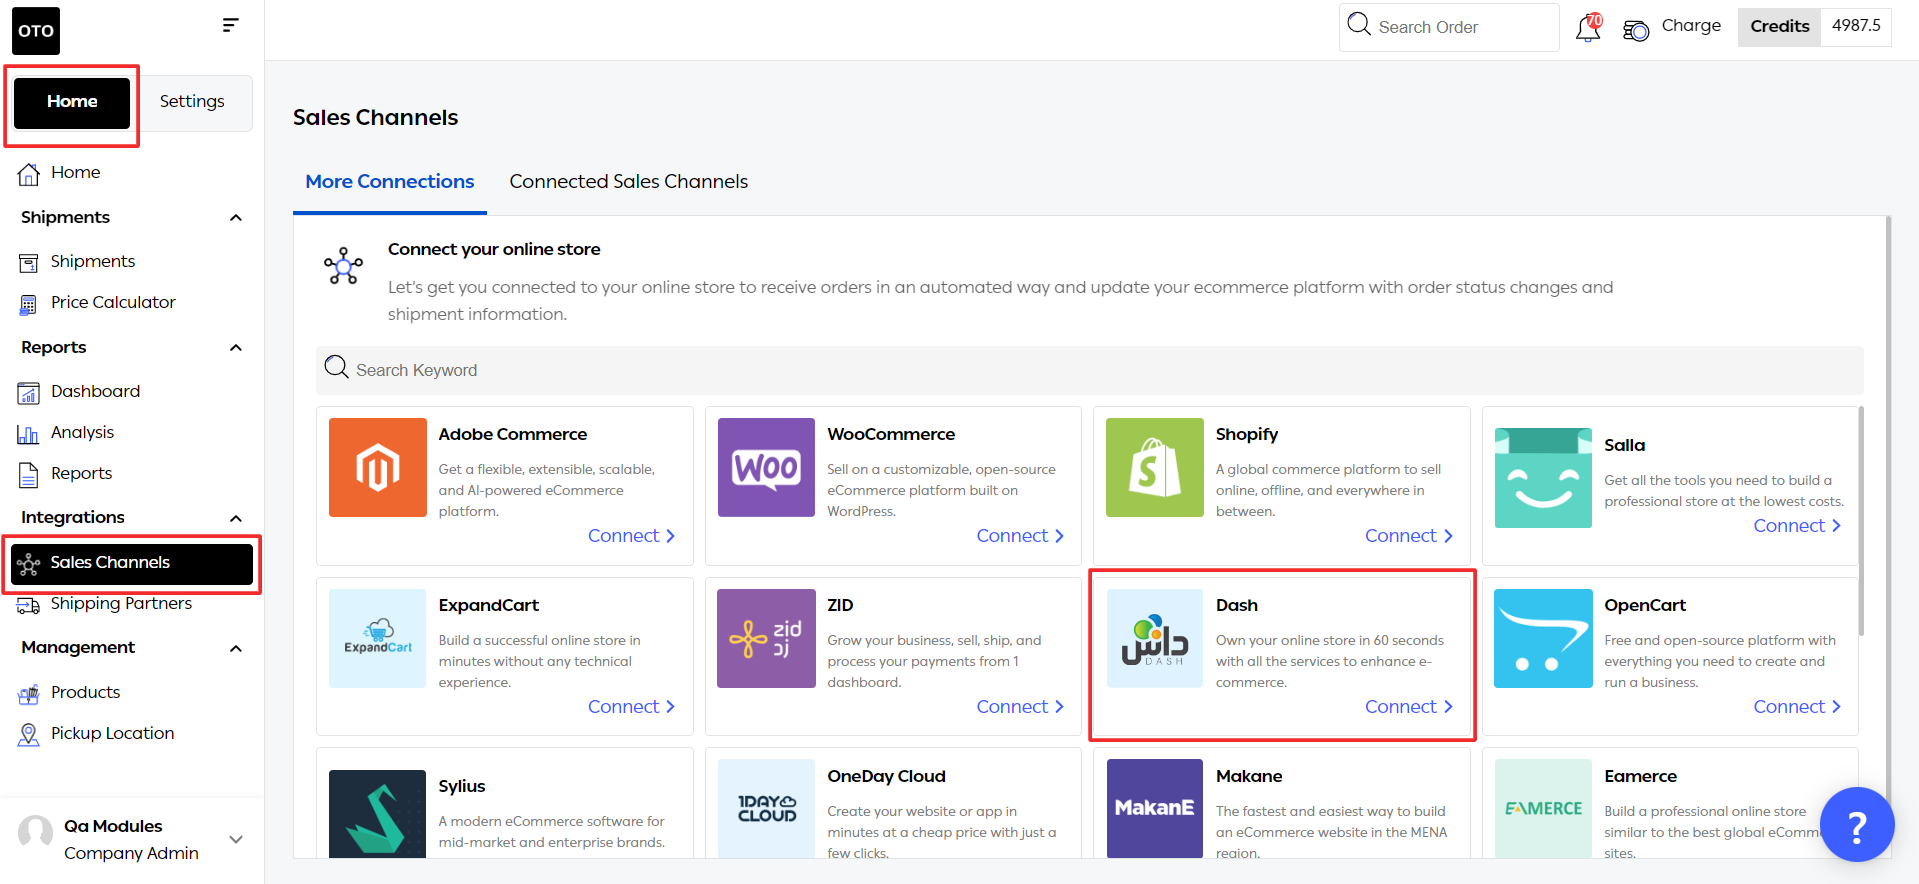Screen dimensions: 1919x884
Task: Click the Charge coins icon
Action: tap(1636, 31)
